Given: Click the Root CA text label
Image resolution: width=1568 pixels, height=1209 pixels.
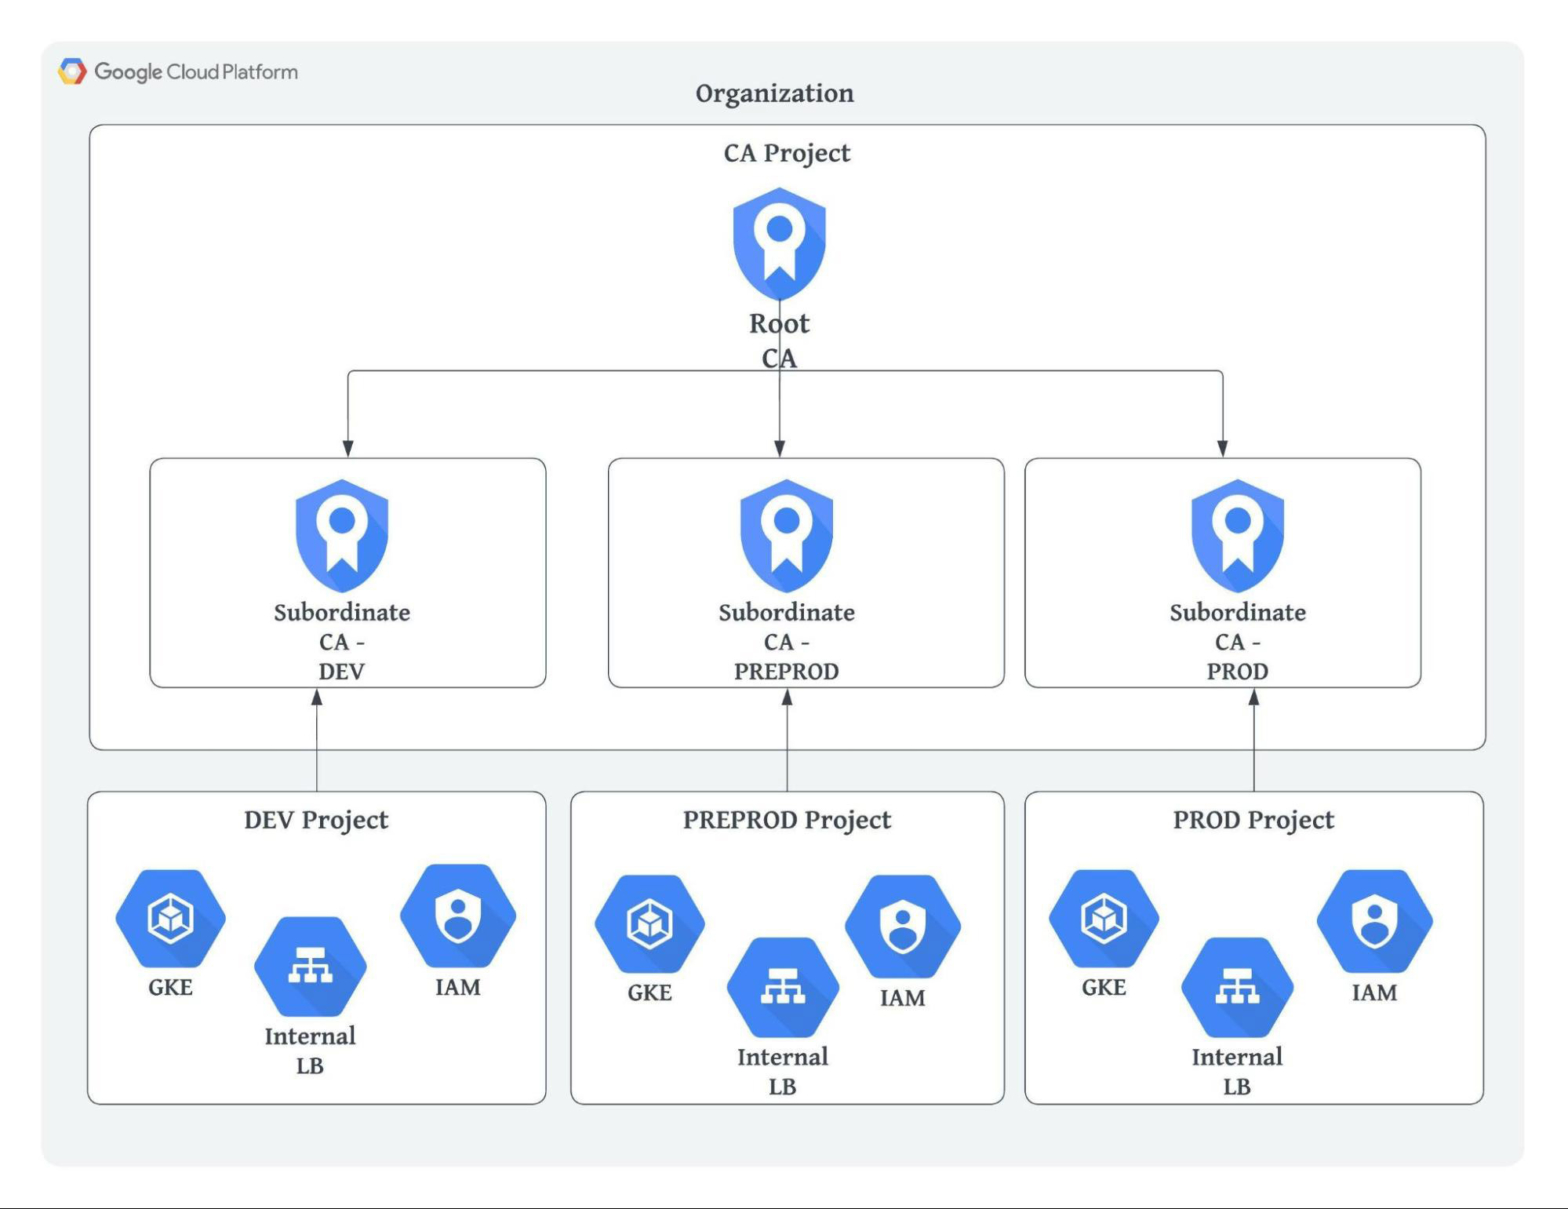Looking at the screenshot, I should click(779, 340).
